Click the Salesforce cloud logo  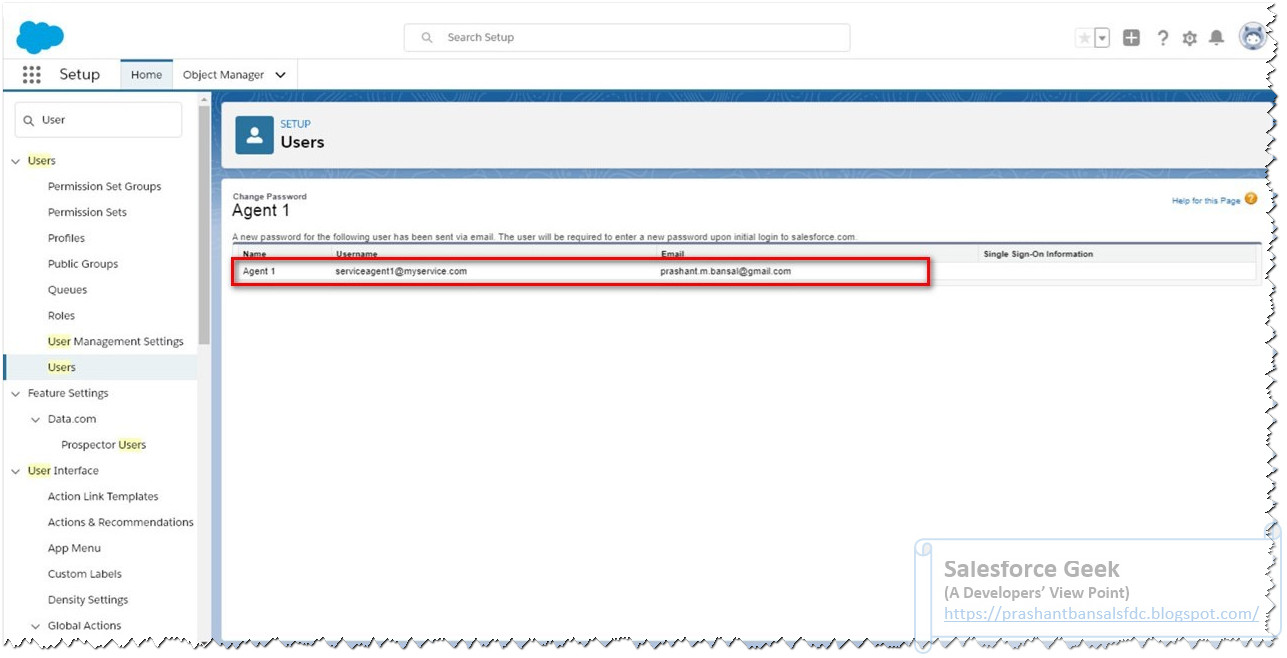(40, 37)
